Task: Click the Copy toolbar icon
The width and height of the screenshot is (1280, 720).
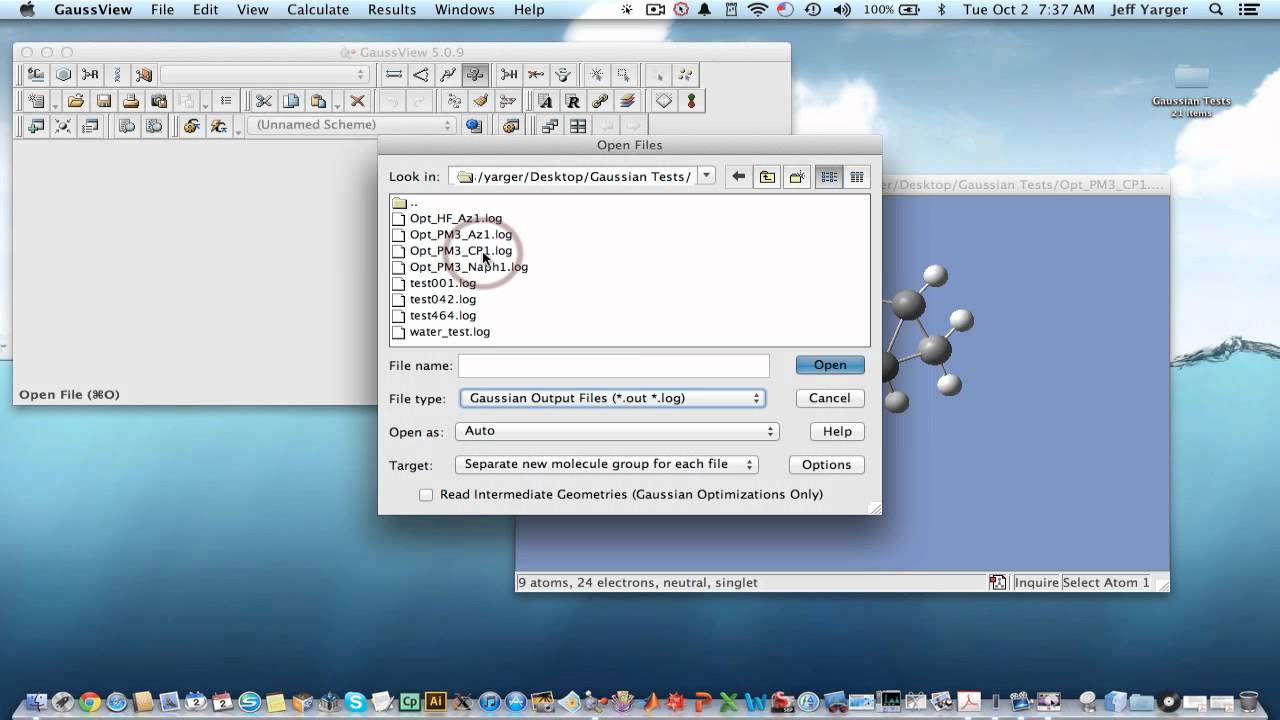Action: (291, 101)
